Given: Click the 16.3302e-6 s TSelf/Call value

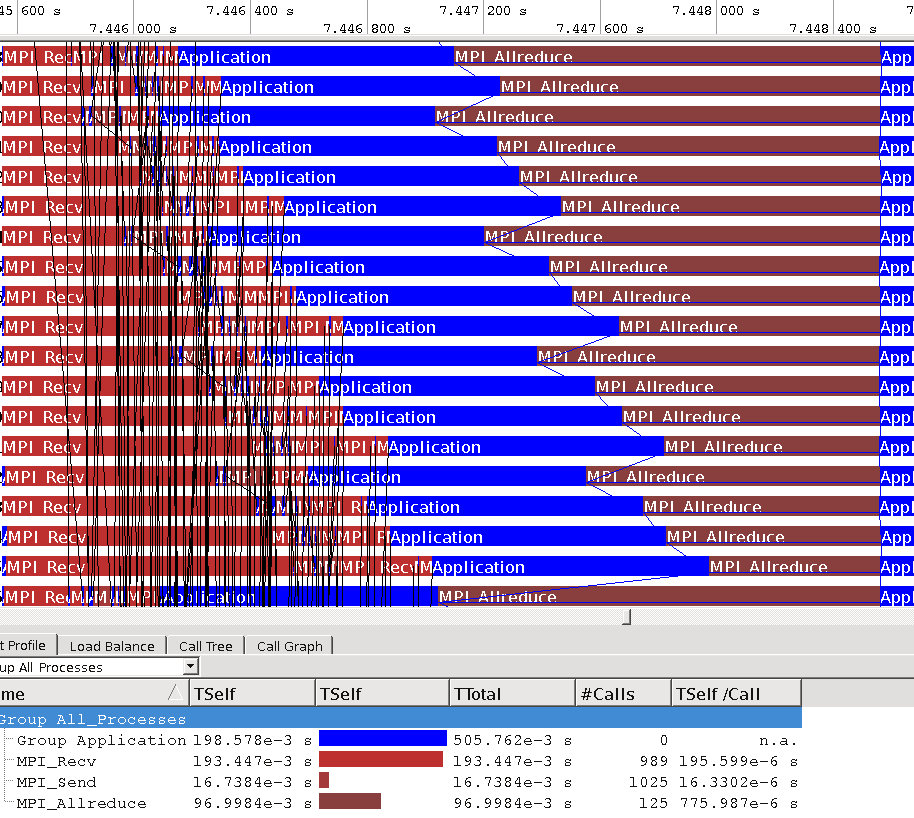Looking at the screenshot, I should click(x=738, y=782).
